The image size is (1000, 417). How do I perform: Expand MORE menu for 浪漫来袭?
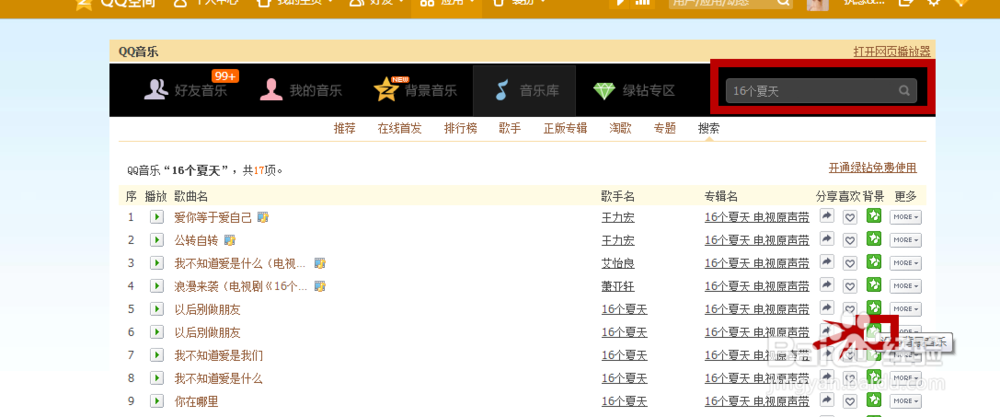(x=906, y=286)
